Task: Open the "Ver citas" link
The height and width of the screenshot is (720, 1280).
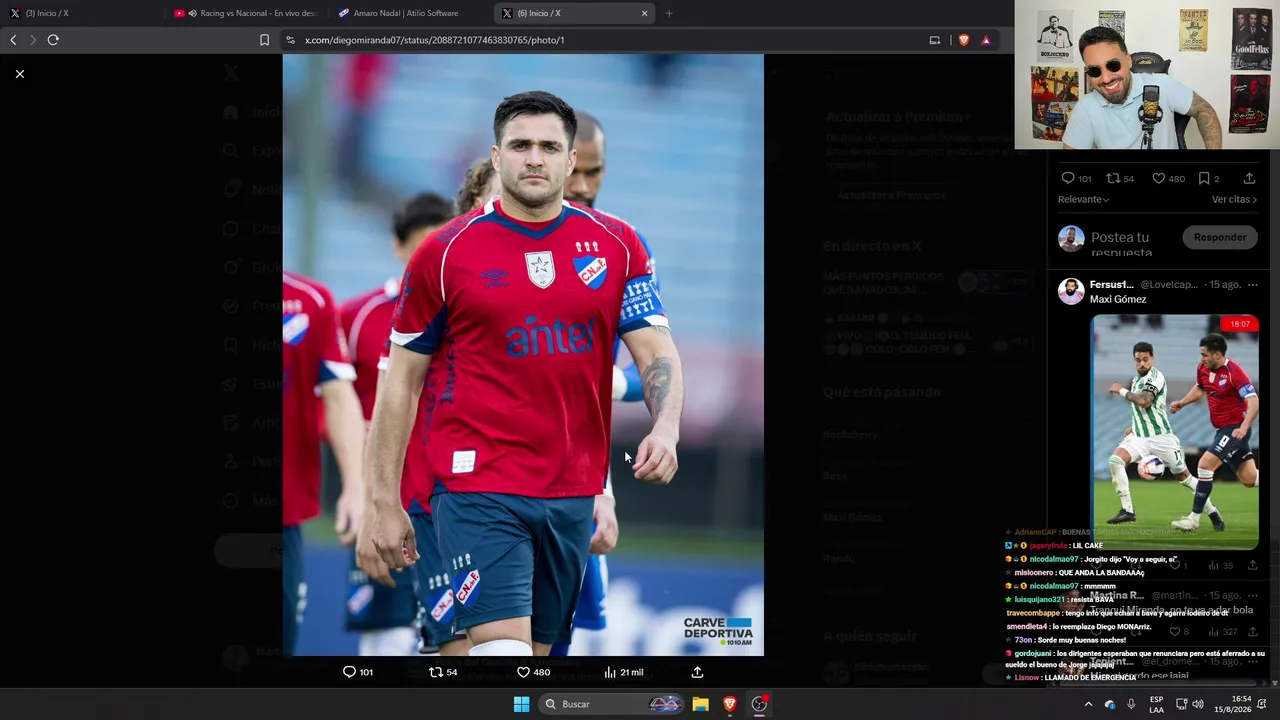Action: tap(1235, 199)
